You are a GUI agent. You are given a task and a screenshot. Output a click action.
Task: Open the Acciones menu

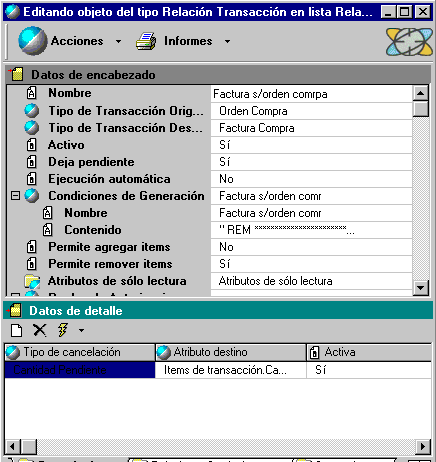77,41
